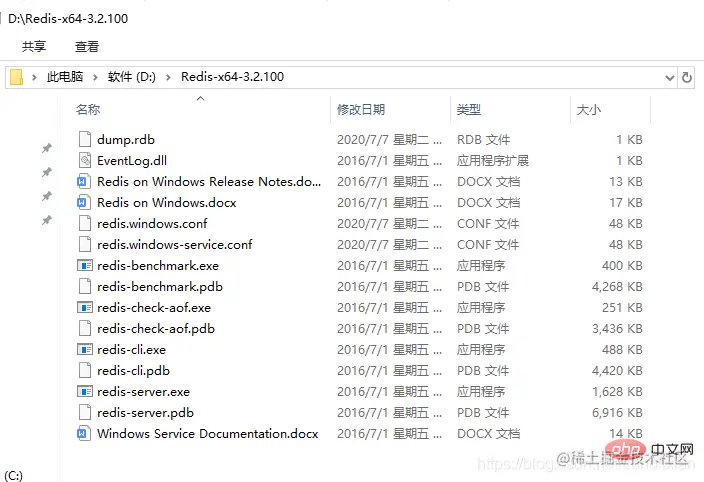The height and width of the screenshot is (482, 704).
Task: Open the 共享 ribbon tab
Action: [34, 46]
